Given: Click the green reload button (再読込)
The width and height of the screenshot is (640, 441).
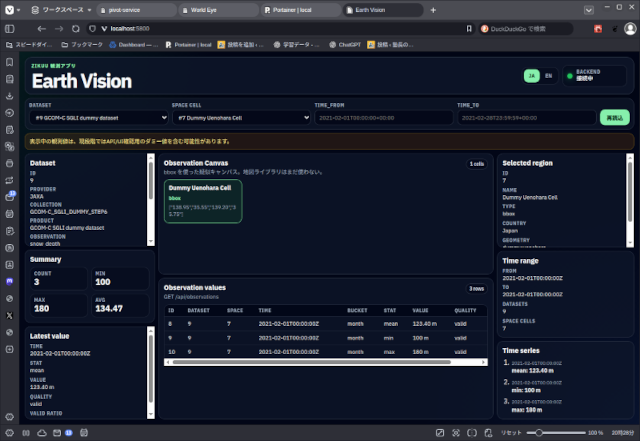Looking at the screenshot, I should 612,118.
